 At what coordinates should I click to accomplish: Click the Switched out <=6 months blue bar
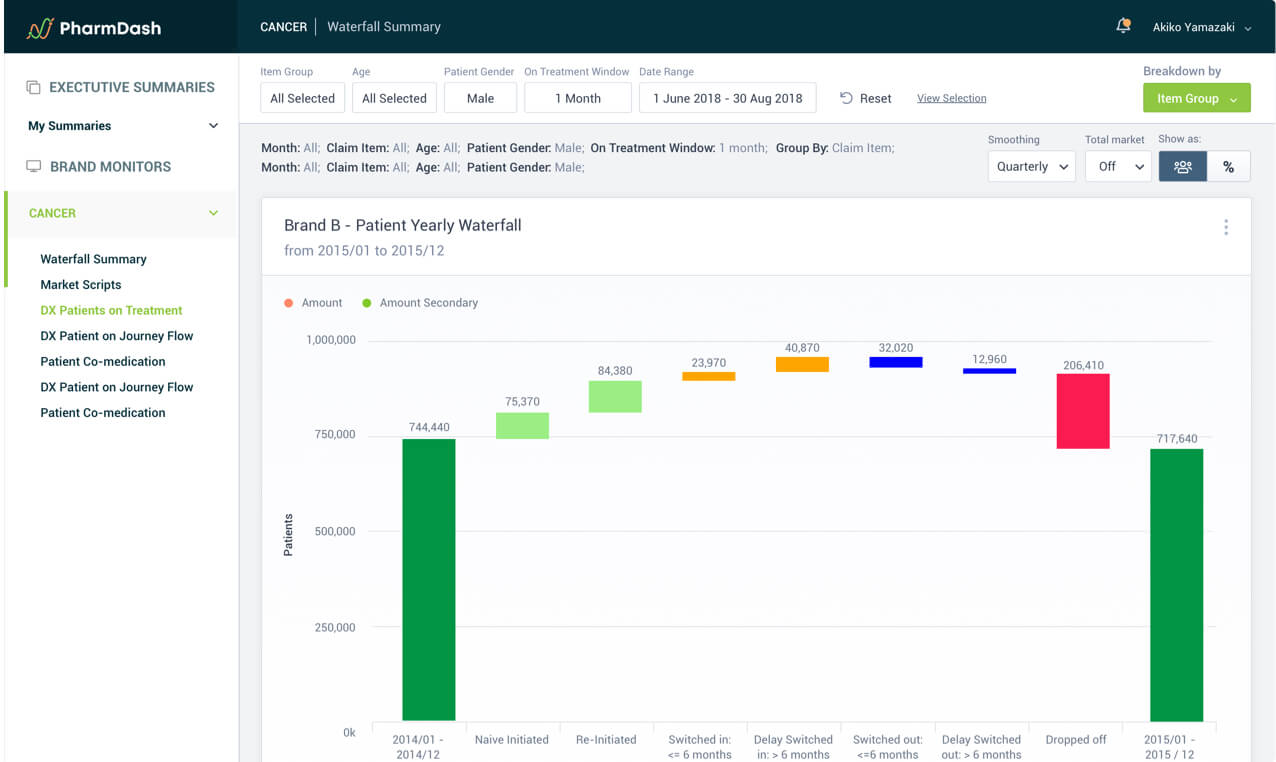click(x=896, y=362)
